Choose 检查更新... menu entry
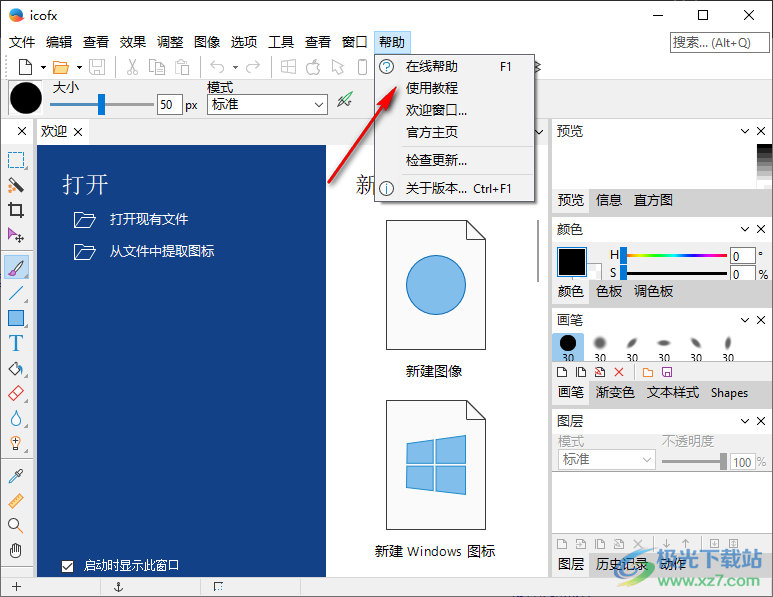Viewport: 773px width, 597px height. pyautogui.click(x=455, y=160)
